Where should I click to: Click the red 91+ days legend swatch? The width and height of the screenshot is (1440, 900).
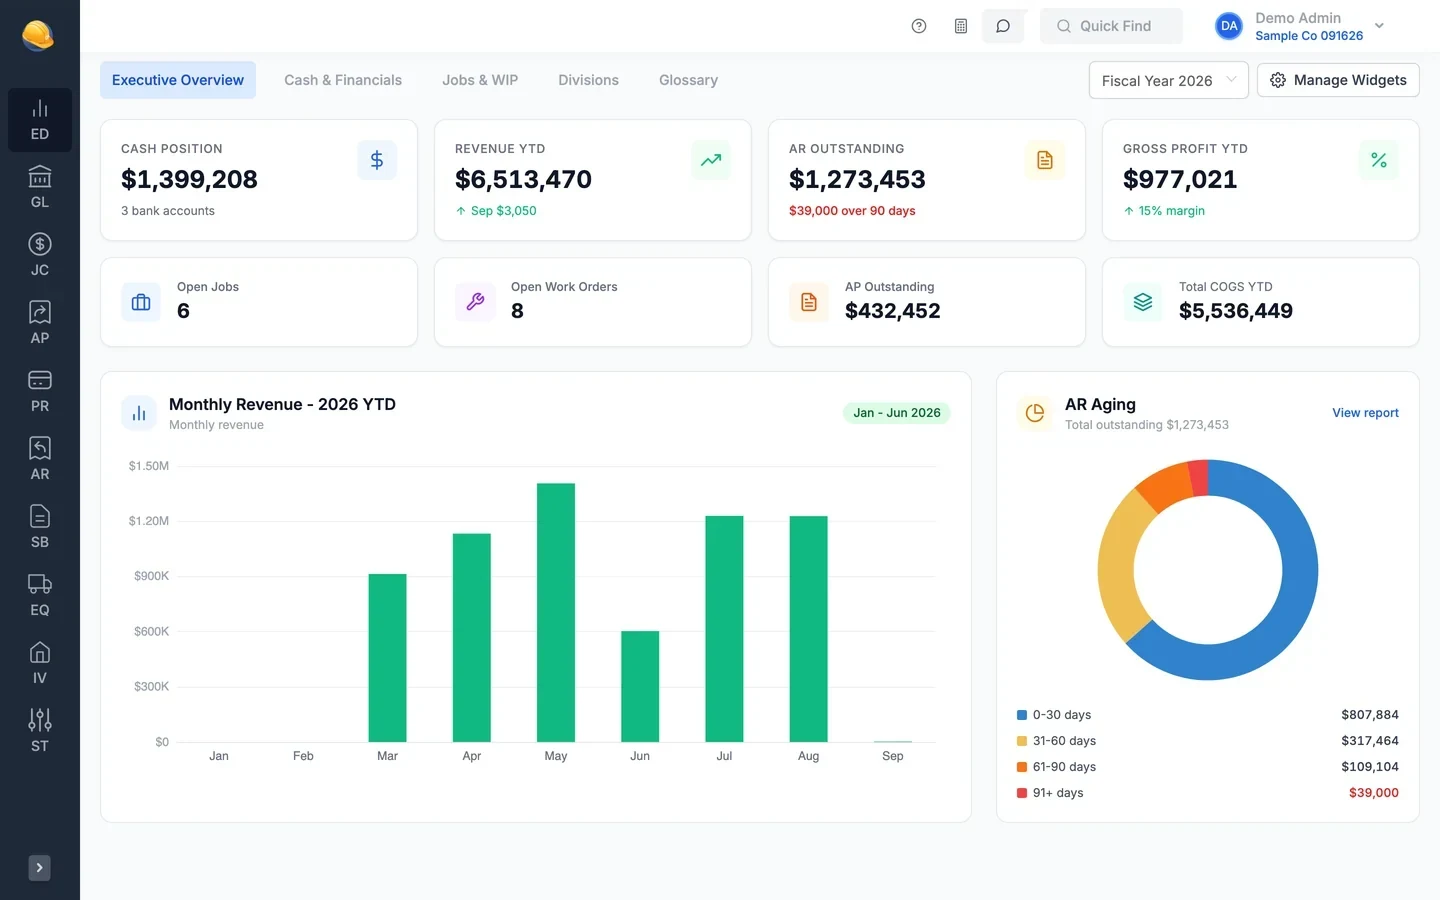click(x=1022, y=793)
